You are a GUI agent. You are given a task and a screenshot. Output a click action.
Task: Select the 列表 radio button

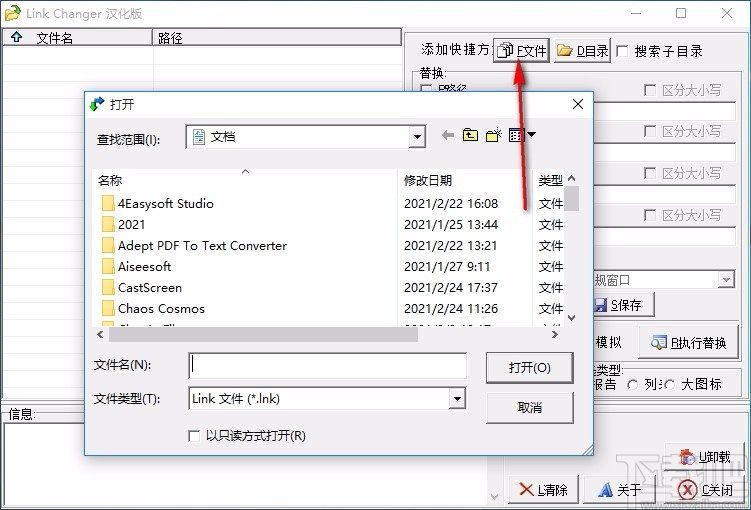[632, 385]
